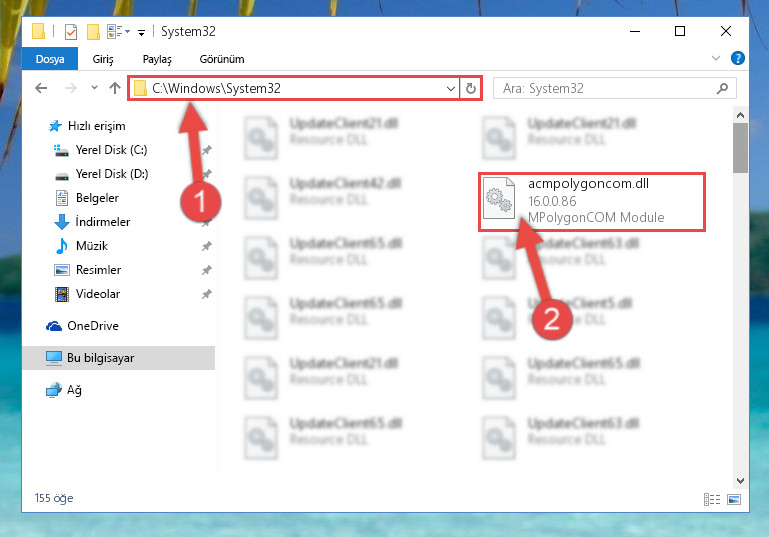Click the vertical scrollbar thumb
769x537 pixels.
click(740, 148)
